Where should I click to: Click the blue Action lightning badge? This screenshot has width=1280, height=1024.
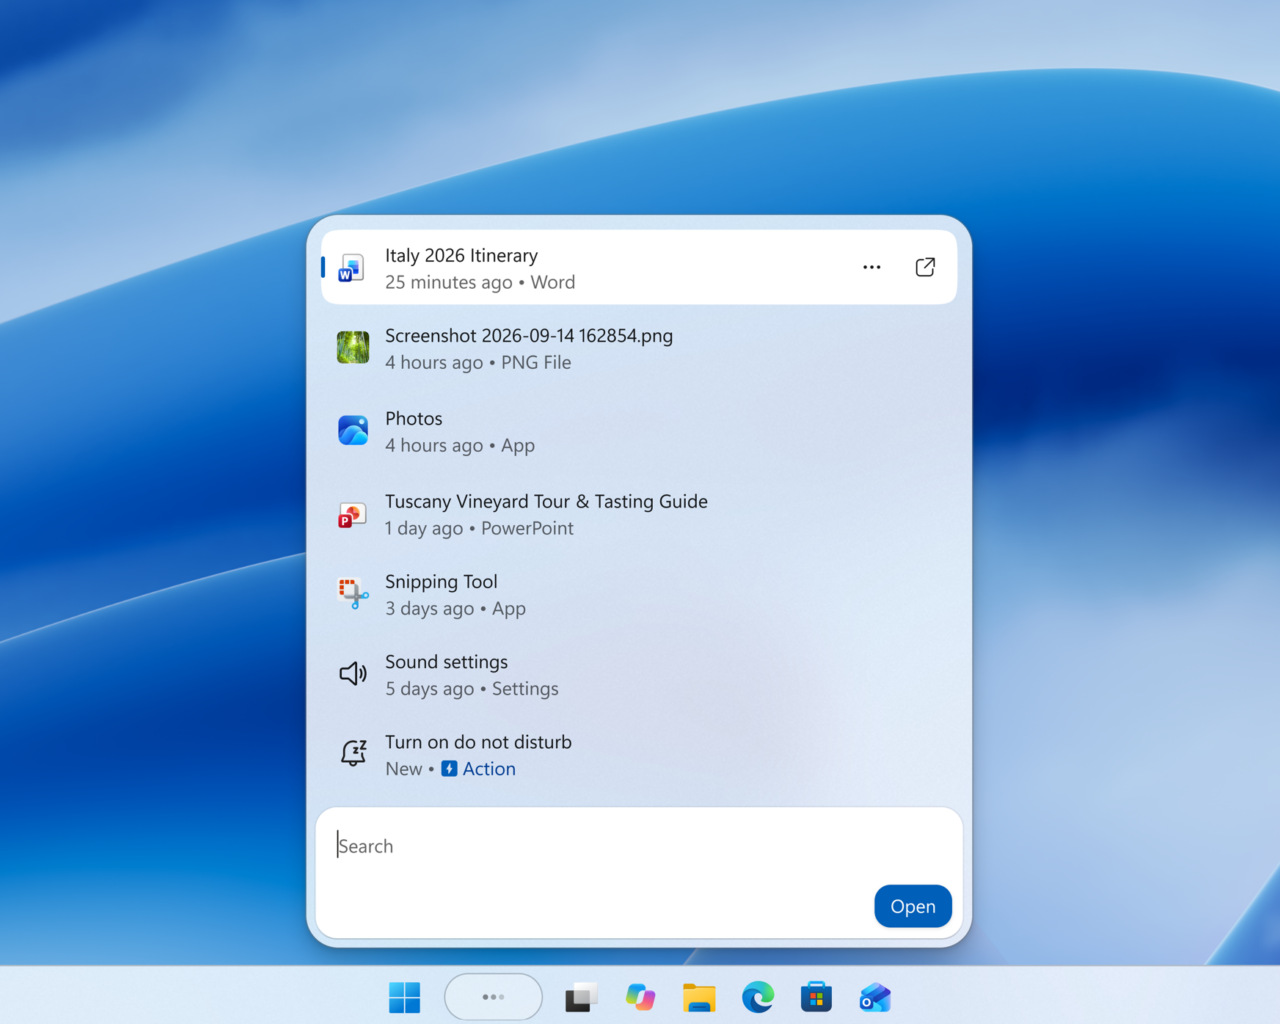pyautogui.click(x=450, y=769)
